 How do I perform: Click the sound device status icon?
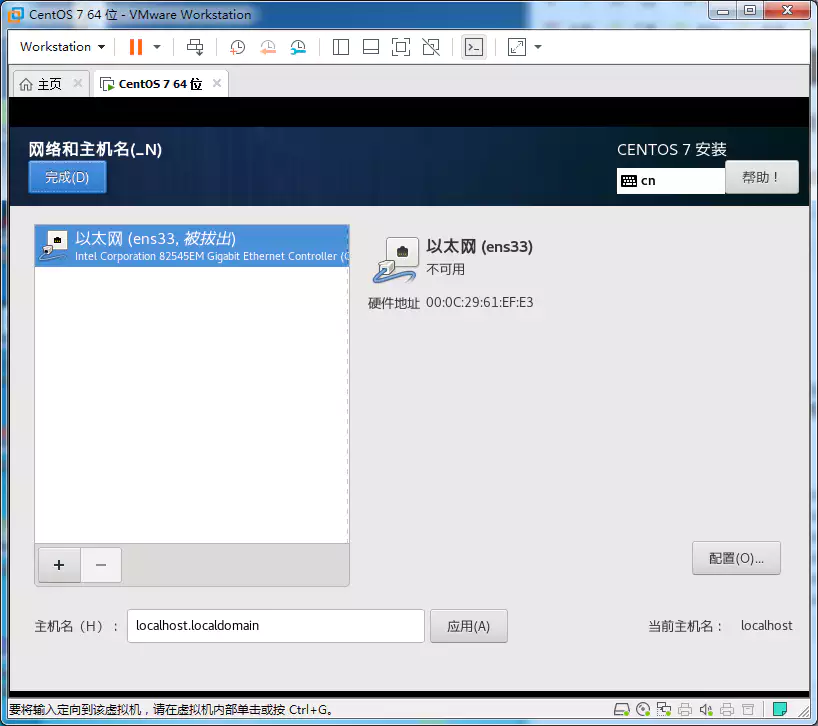pyautogui.click(x=706, y=710)
